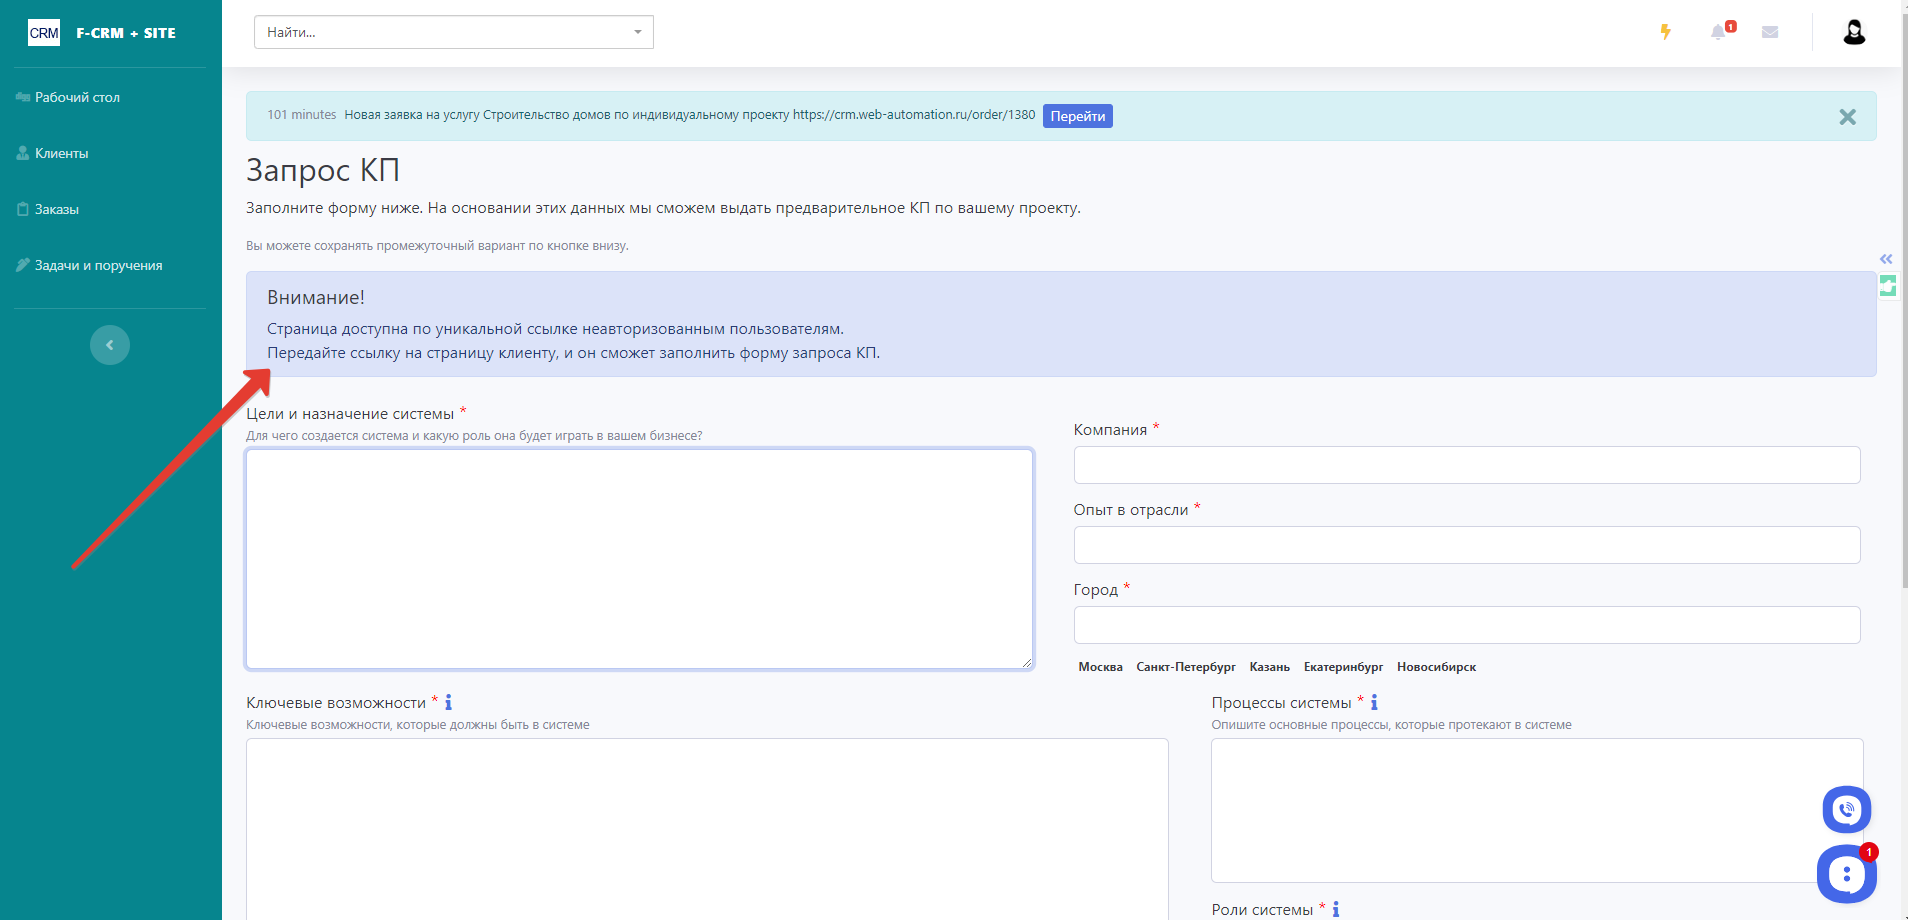Image resolution: width=1908 pixels, height=920 pixels.
Task: Open the phone callback widget
Action: 1846,810
